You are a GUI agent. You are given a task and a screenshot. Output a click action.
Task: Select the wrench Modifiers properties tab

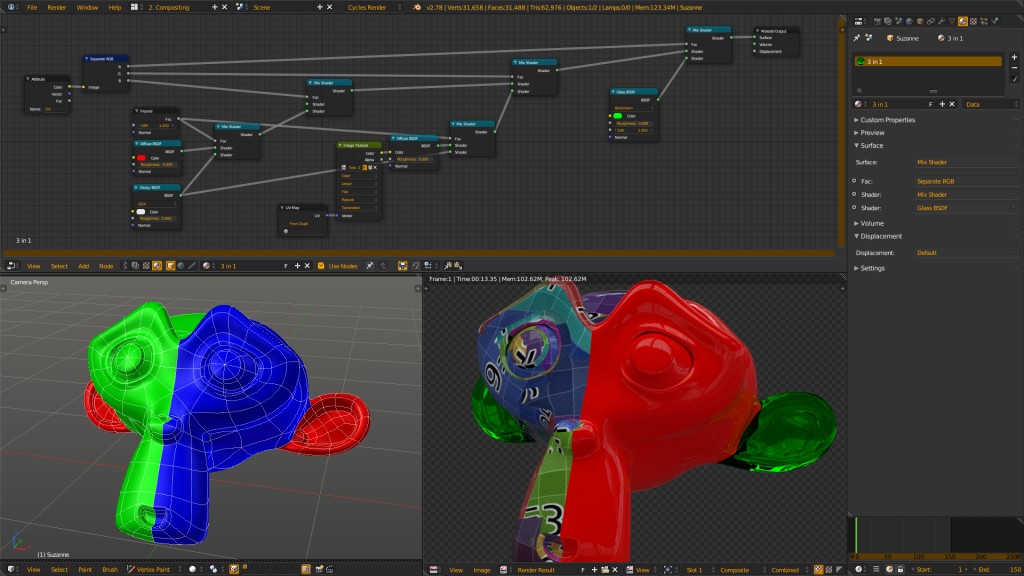pyautogui.click(x=941, y=19)
